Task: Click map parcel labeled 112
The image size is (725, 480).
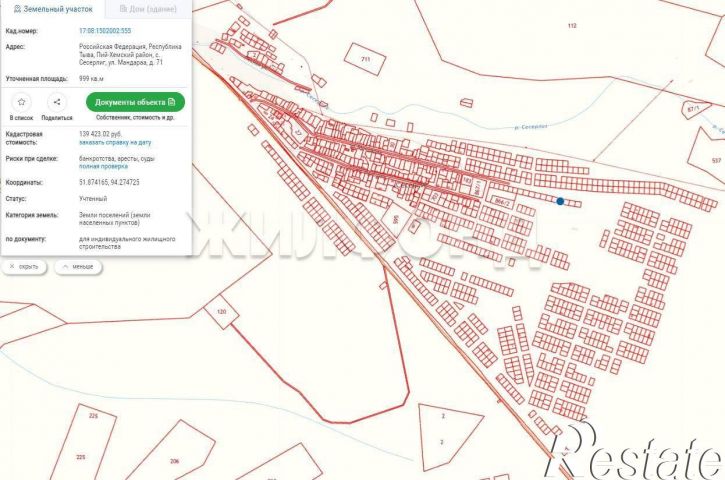Action: 572,26
